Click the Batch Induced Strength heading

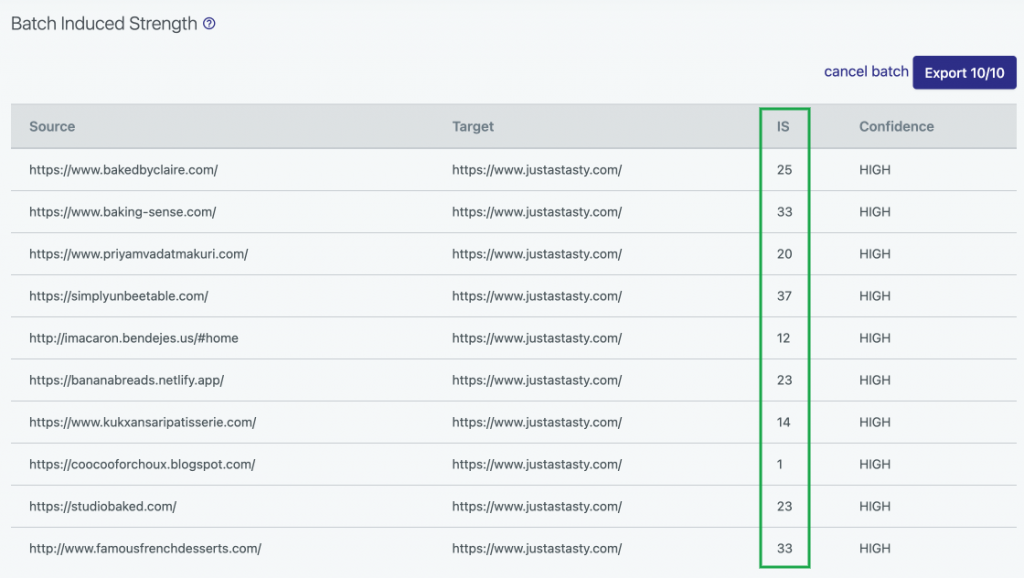[x=104, y=24]
